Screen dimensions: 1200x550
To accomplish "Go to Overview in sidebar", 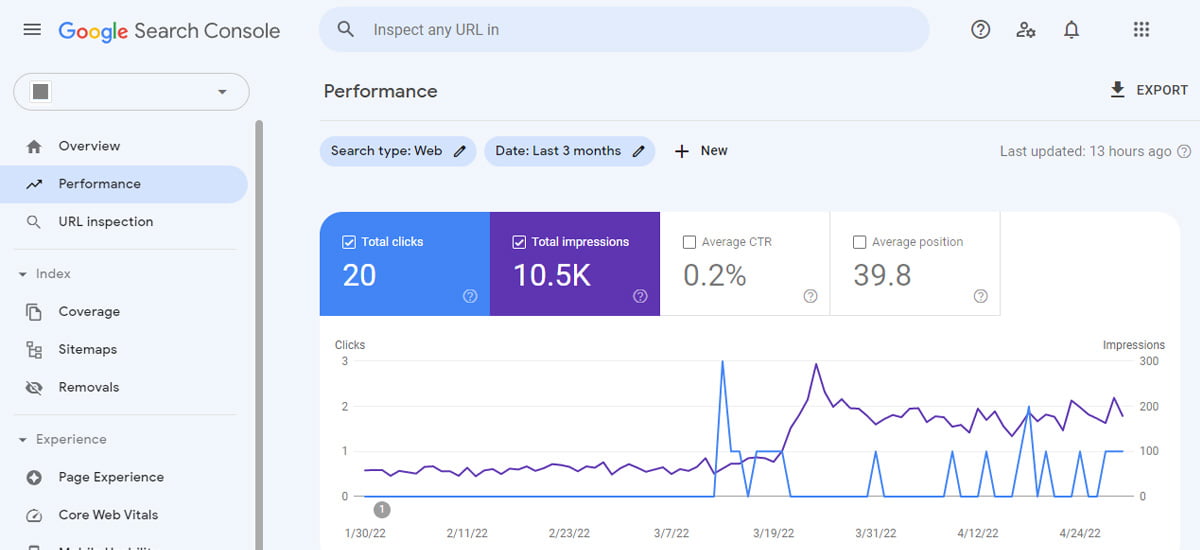I will [89, 146].
